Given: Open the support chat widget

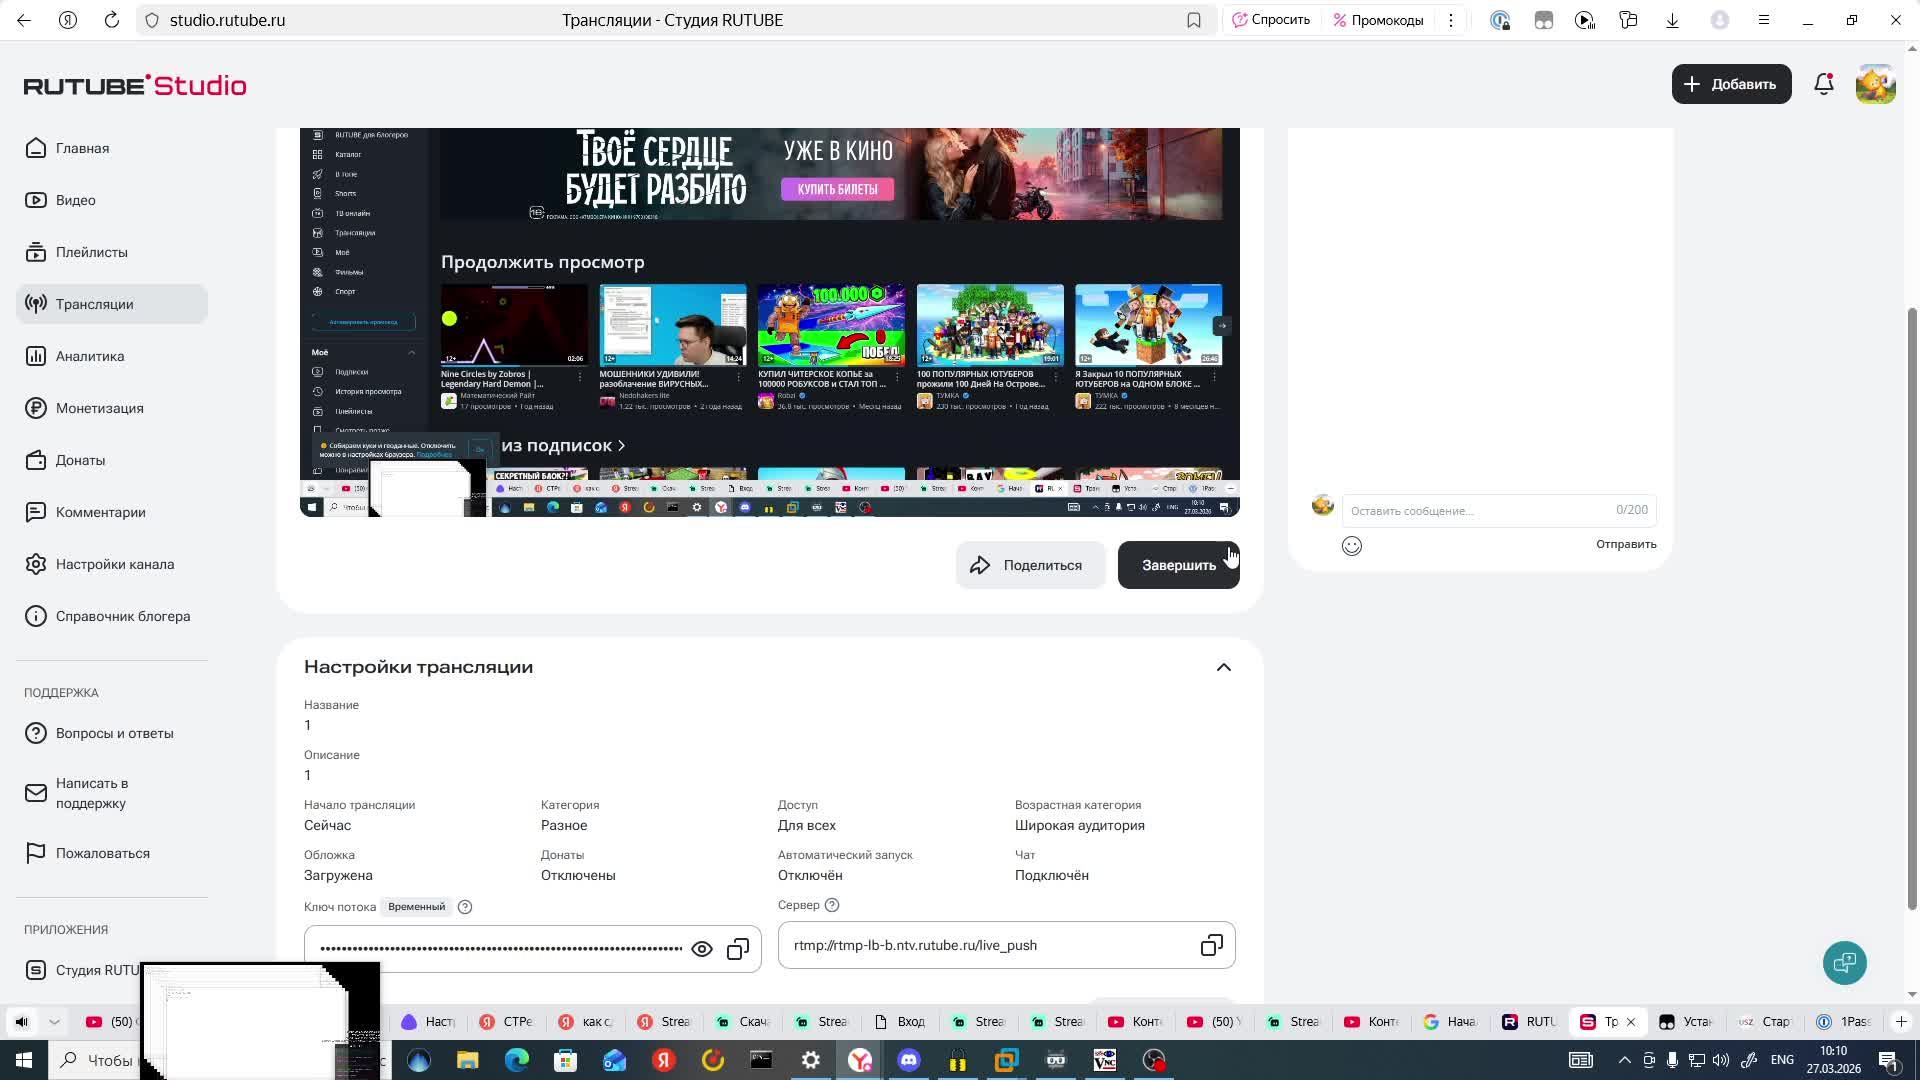Looking at the screenshot, I should [x=1844, y=962].
